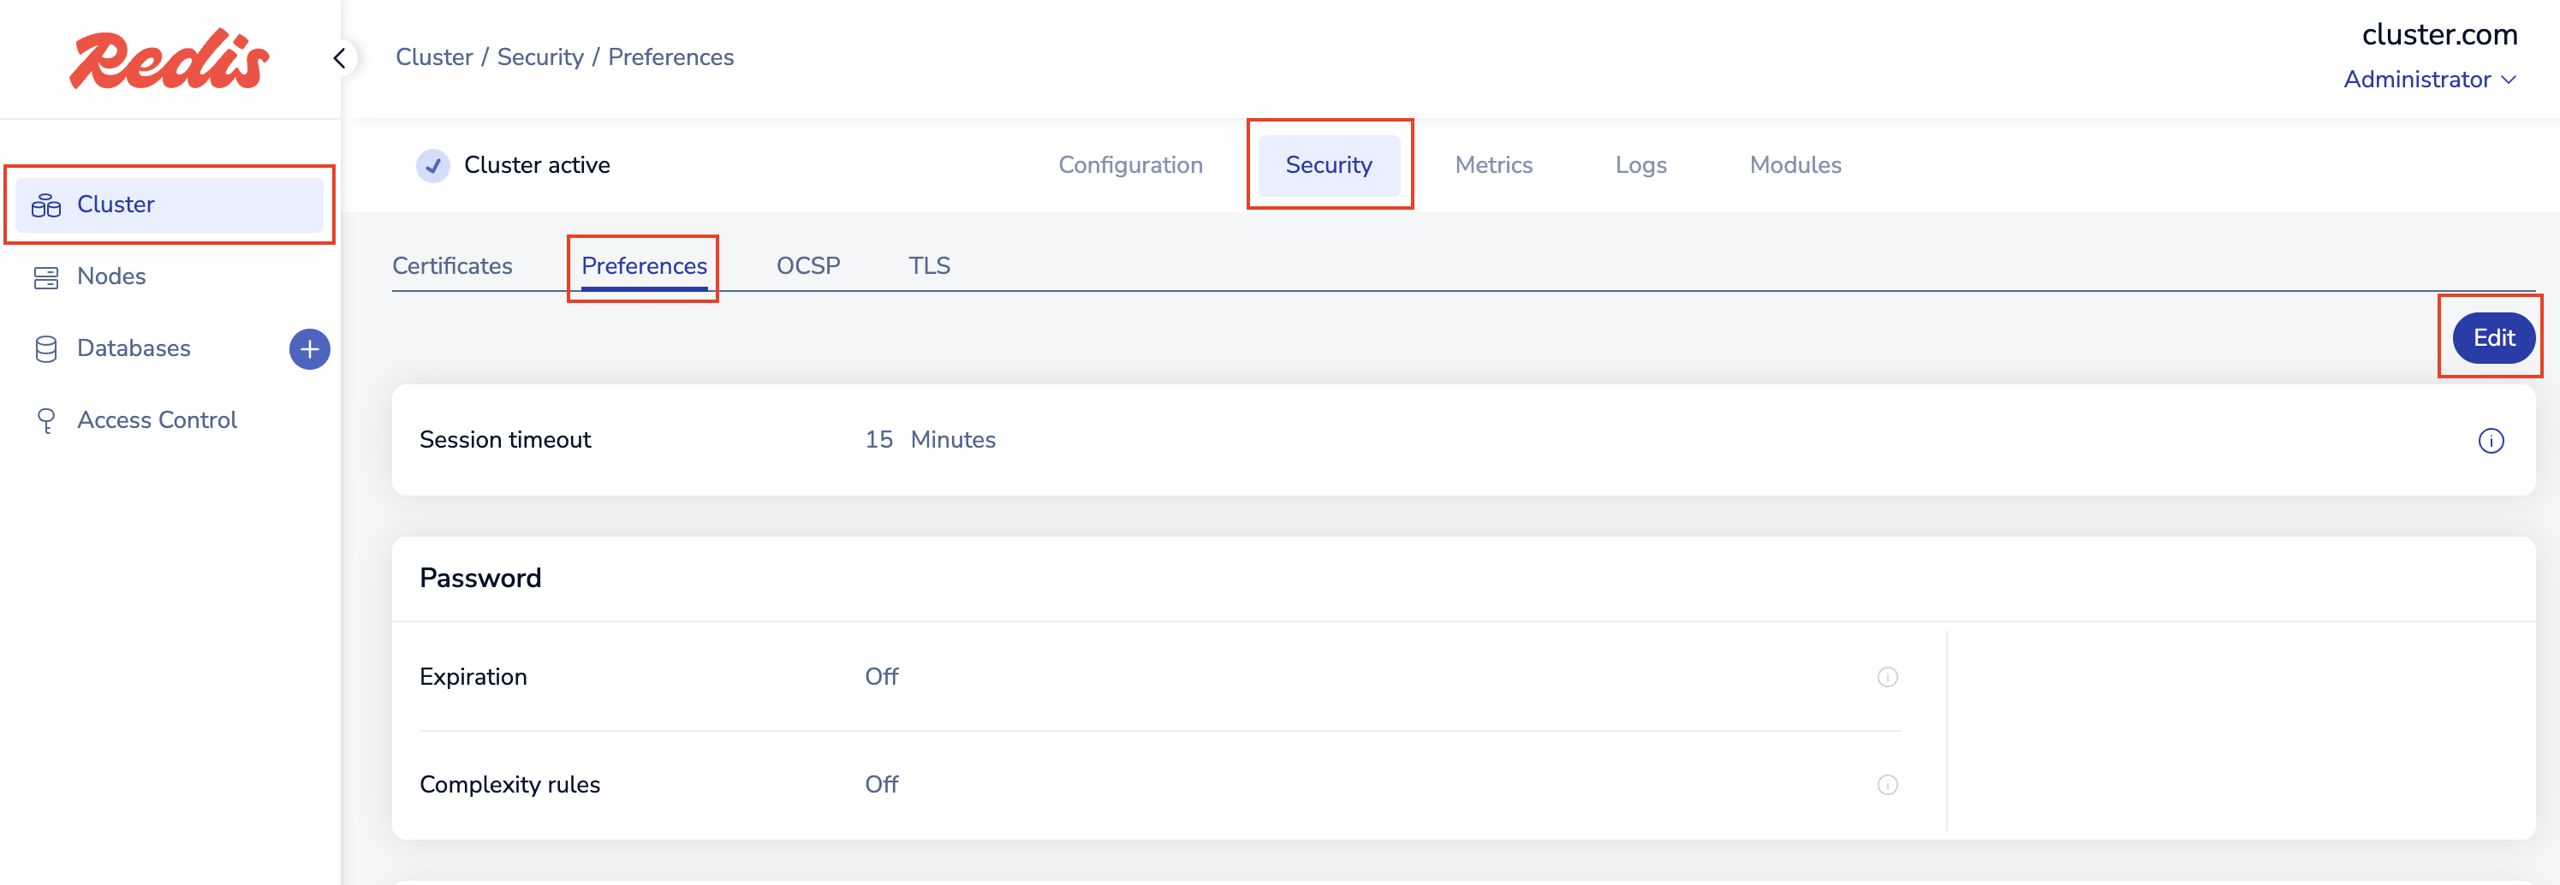Show info for password Expiration
The width and height of the screenshot is (2560, 885).
pos(1888,677)
